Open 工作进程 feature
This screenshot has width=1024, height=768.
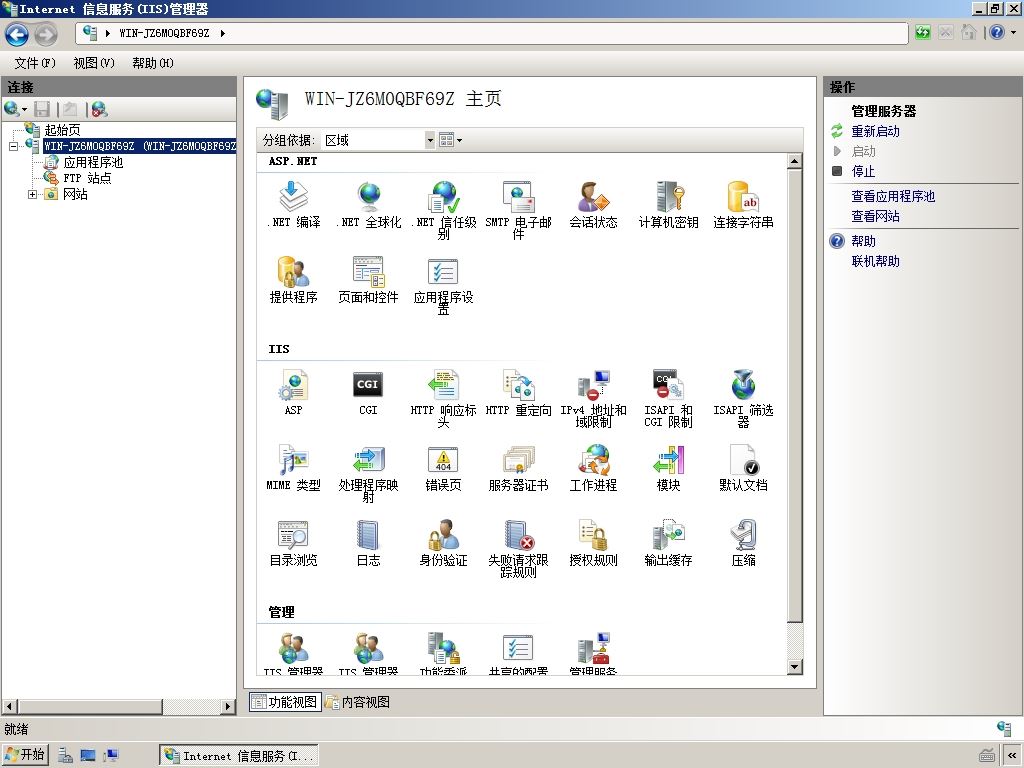593,468
